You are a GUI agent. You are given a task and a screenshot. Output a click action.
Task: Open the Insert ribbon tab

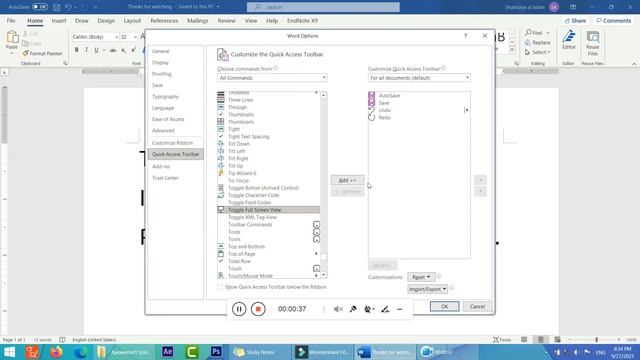(x=59, y=20)
